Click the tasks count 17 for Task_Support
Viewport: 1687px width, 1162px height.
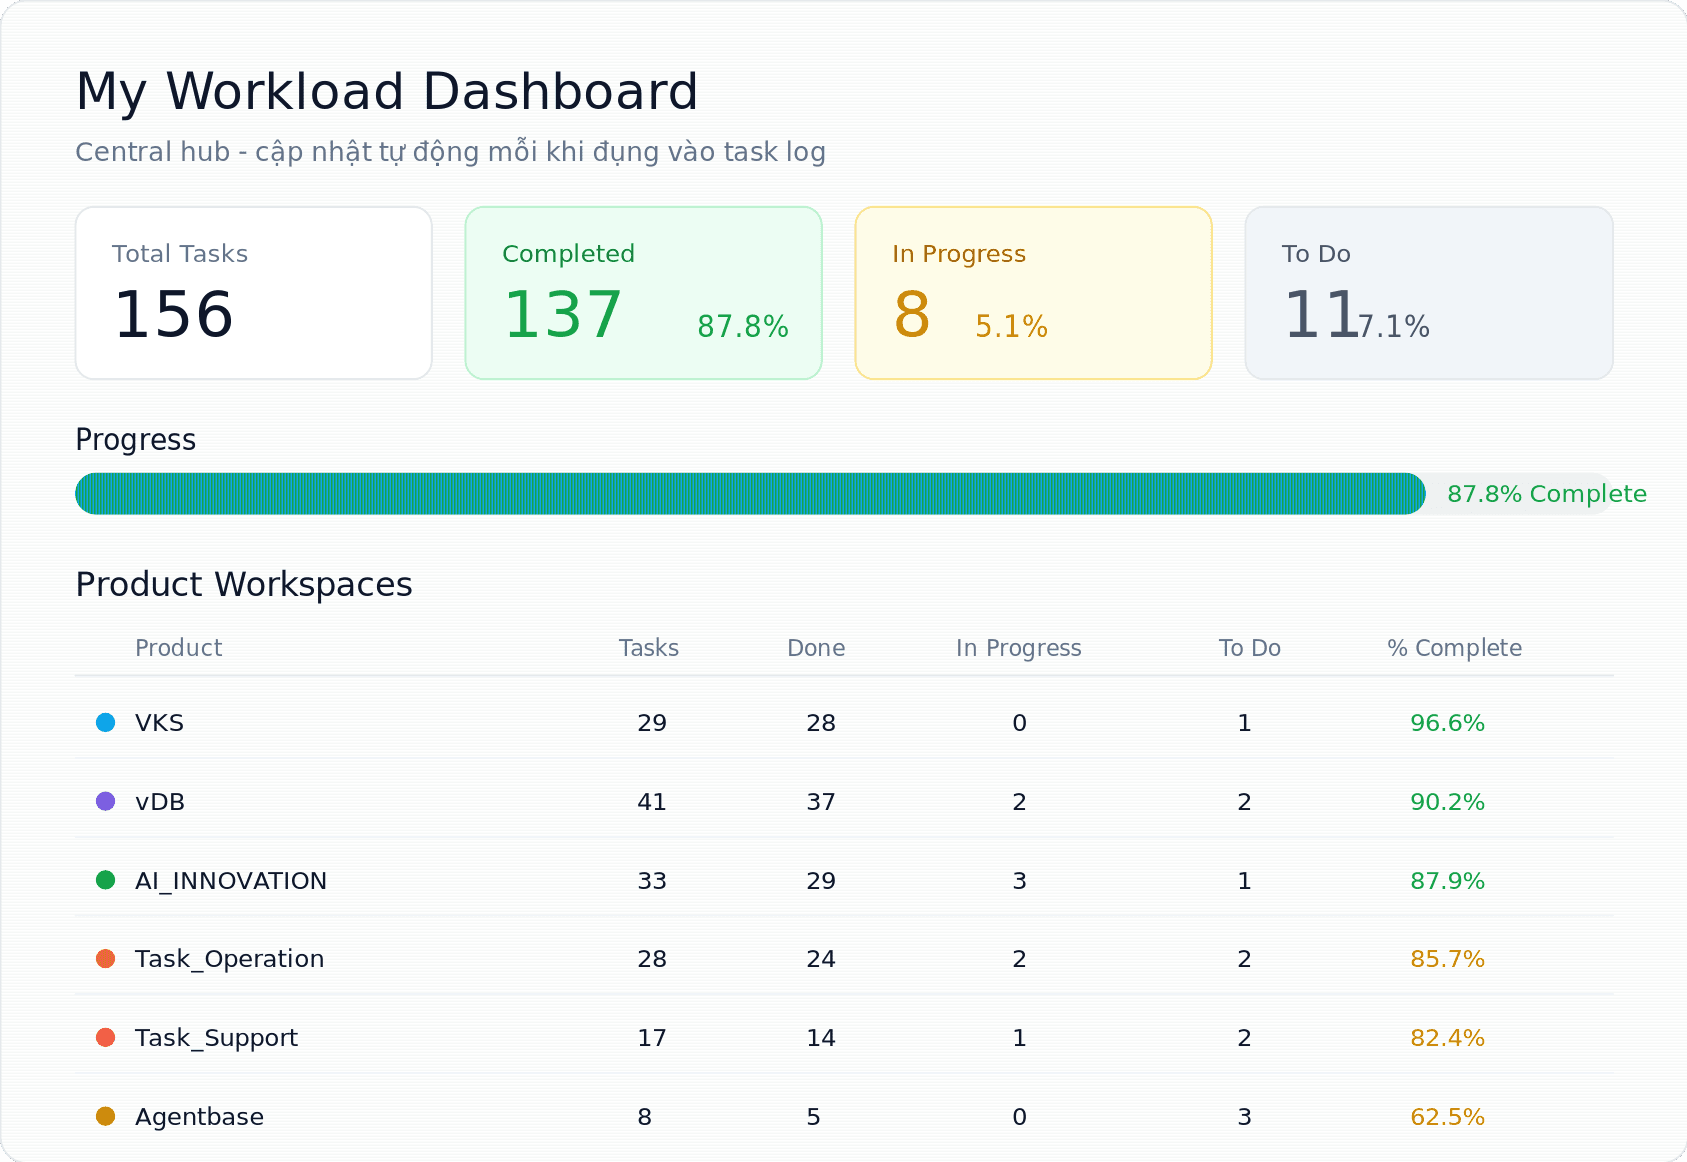click(x=652, y=1038)
